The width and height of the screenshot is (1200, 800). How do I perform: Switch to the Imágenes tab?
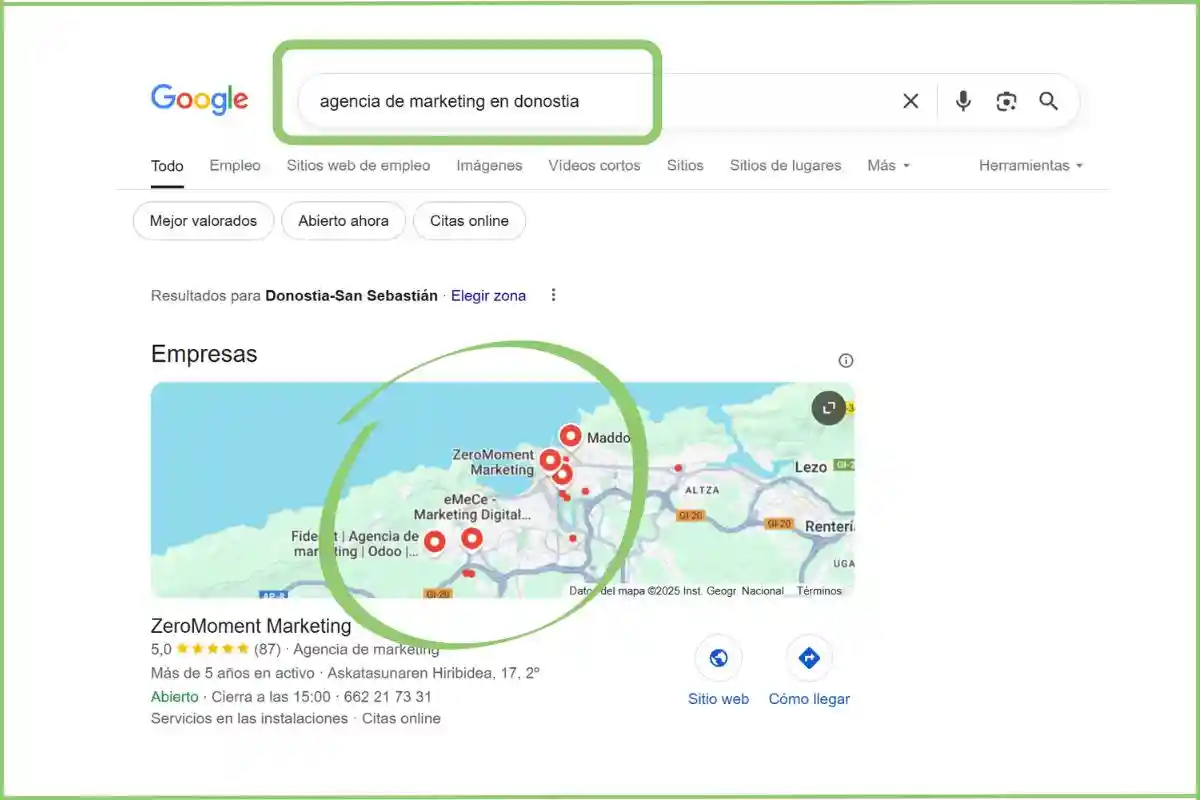(x=489, y=165)
